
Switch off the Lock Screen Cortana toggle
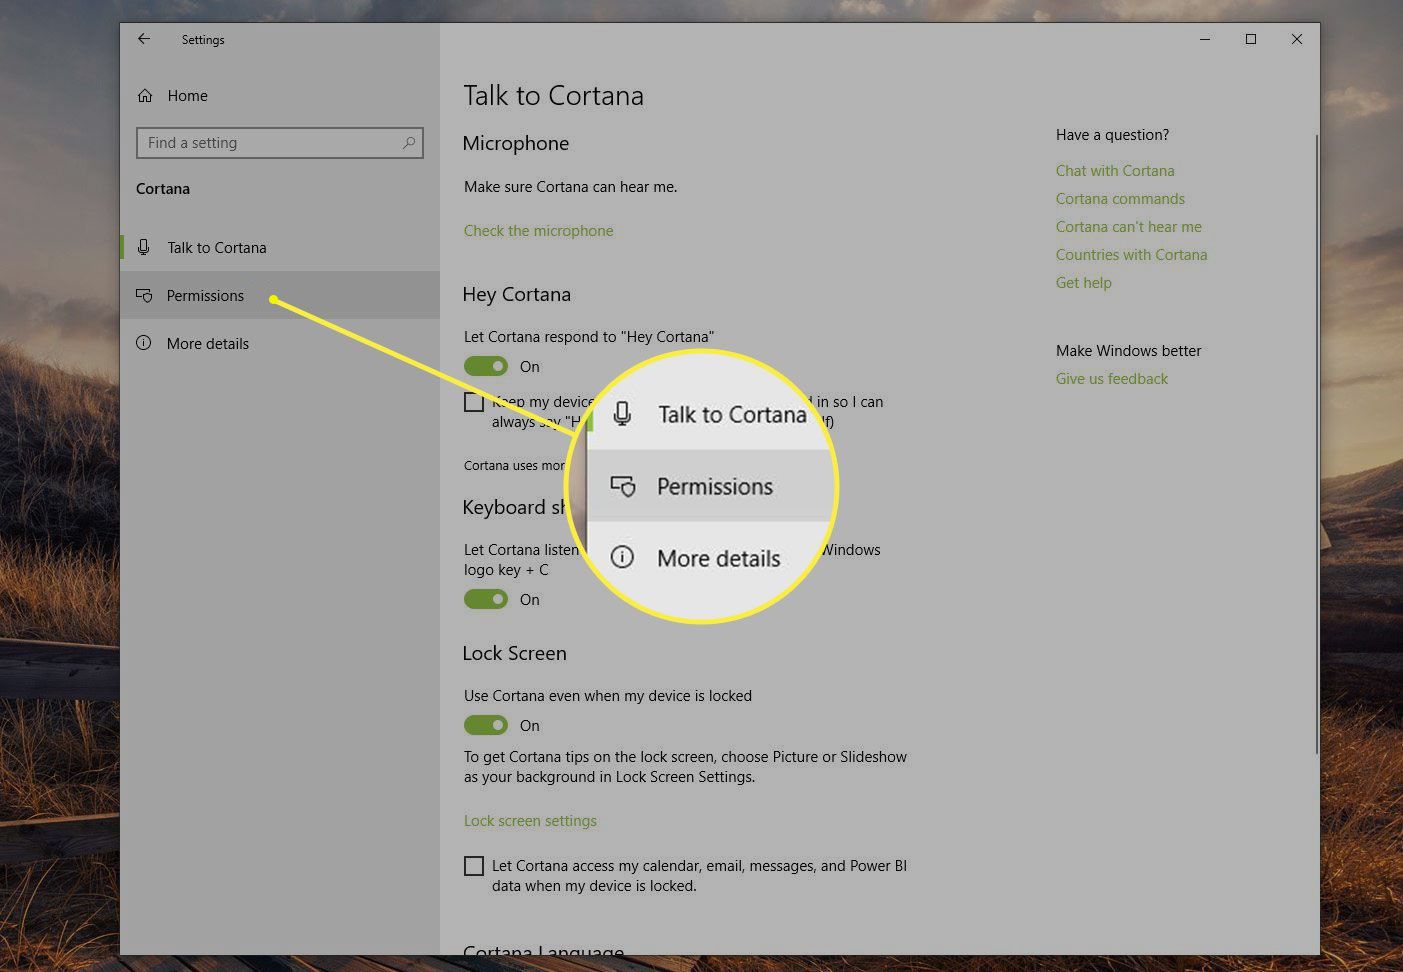(486, 725)
